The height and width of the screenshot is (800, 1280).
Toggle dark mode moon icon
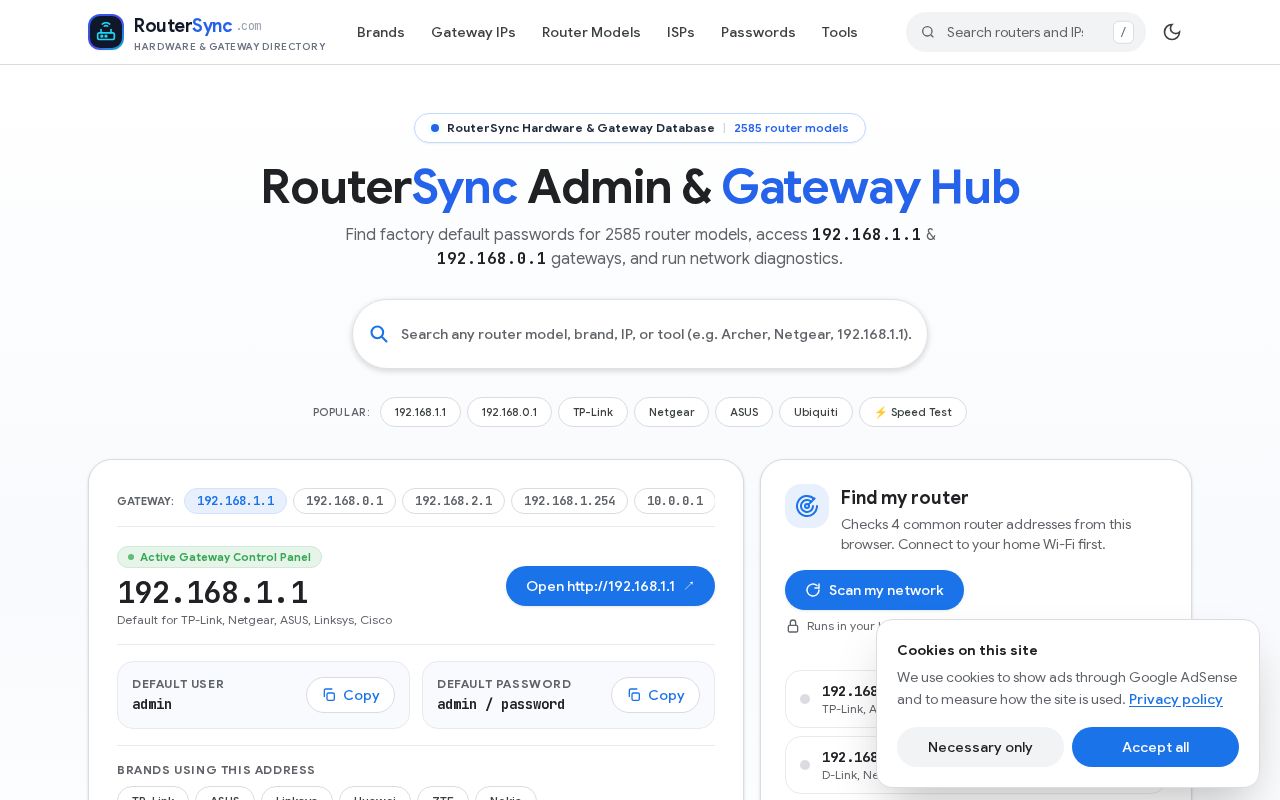click(1172, 32)
